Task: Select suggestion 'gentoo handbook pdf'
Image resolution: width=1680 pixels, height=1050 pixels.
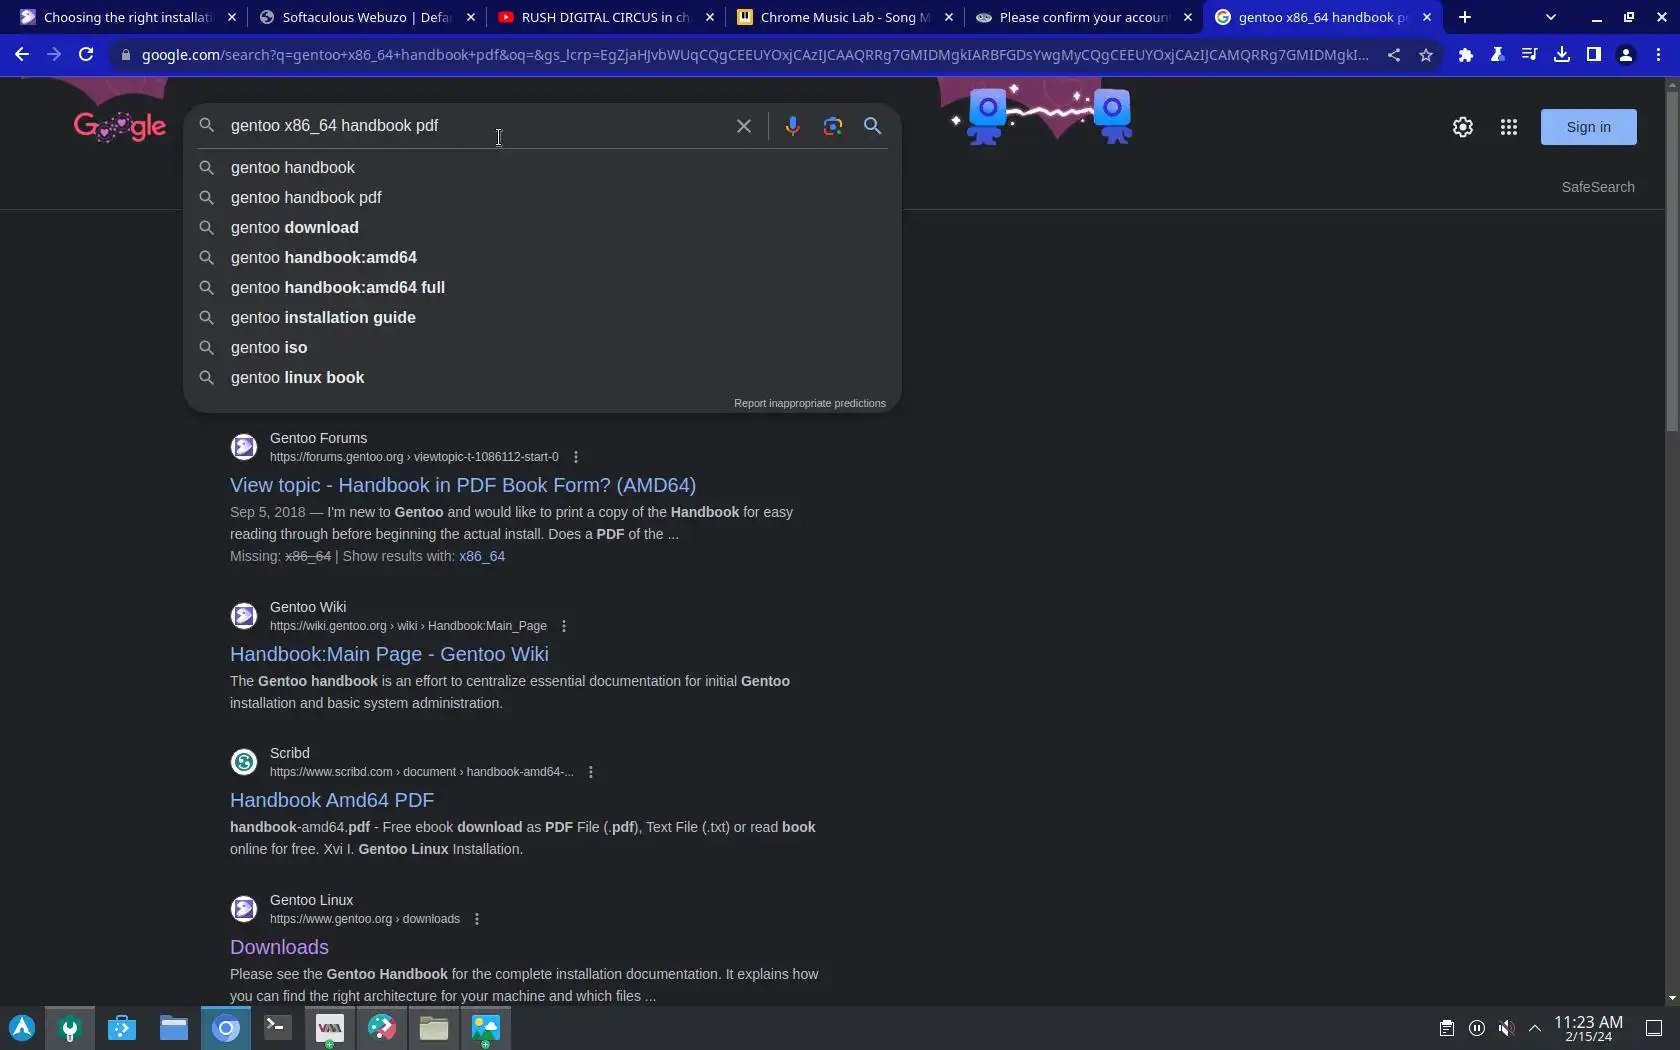Action: pos(542,198)
